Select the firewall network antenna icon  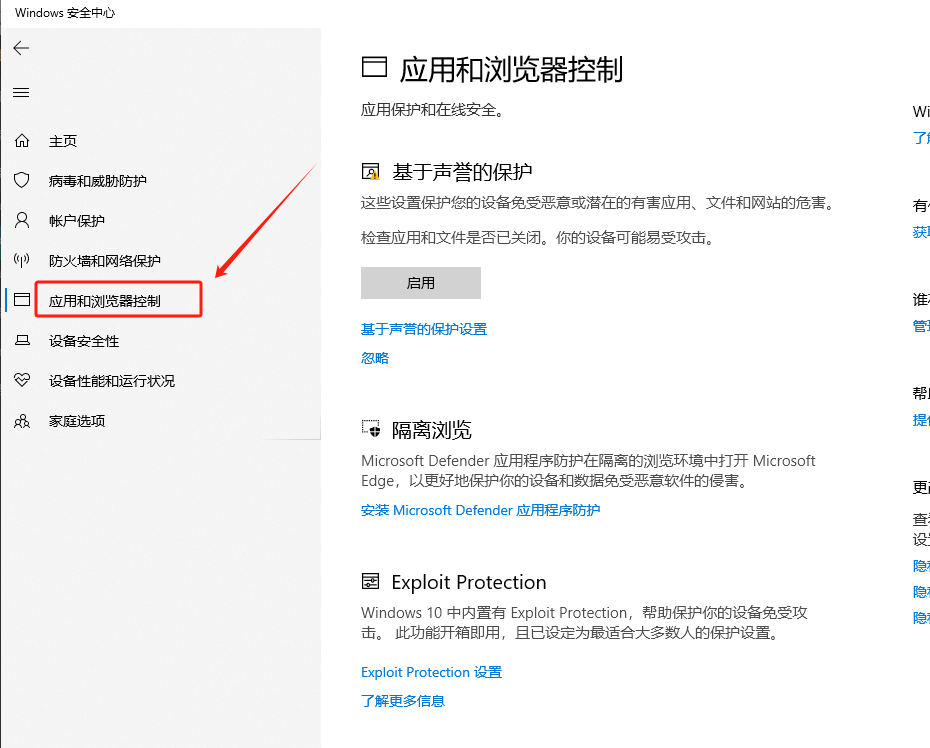tap(22, 260)
